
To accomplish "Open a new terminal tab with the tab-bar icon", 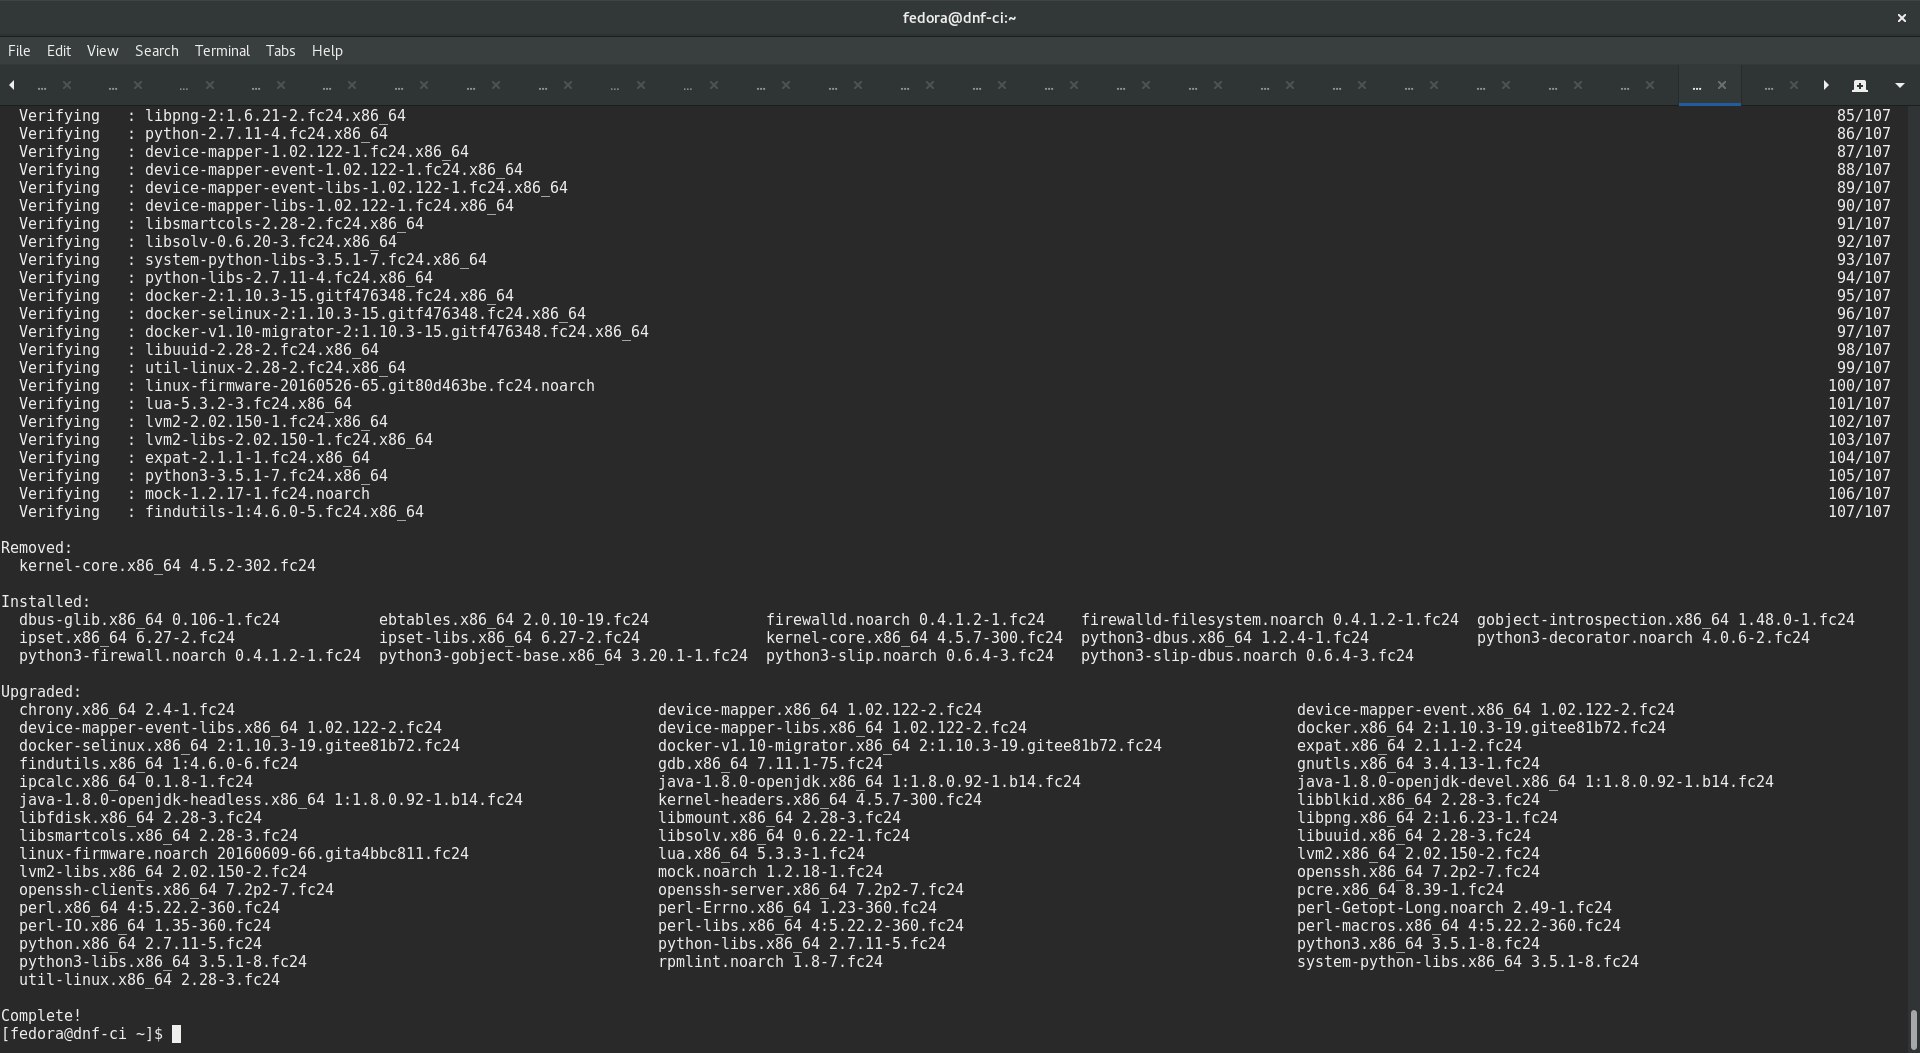I will coord(1859,86).
